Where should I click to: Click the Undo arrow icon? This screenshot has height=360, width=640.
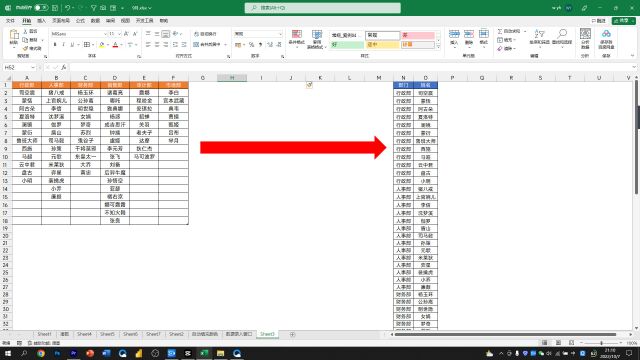pos(67,8)
